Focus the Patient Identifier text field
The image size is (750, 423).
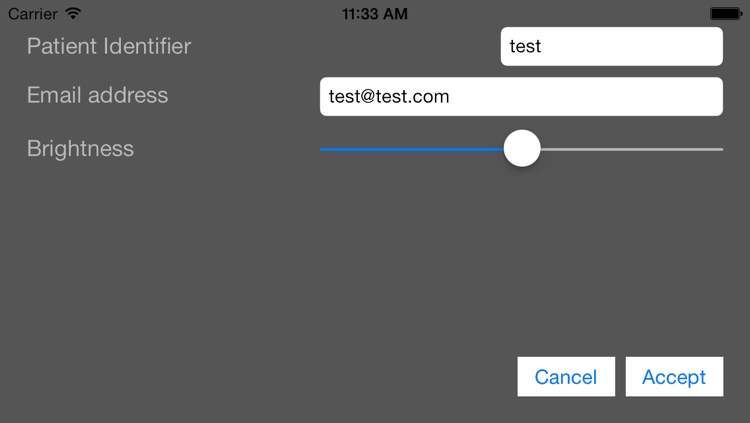(x=611, y=47)
